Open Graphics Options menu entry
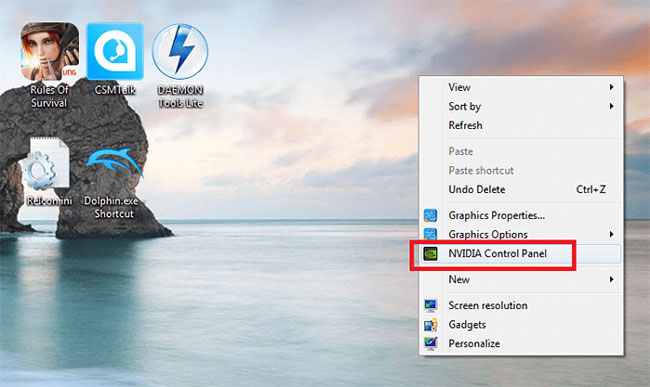 [521, 235]
